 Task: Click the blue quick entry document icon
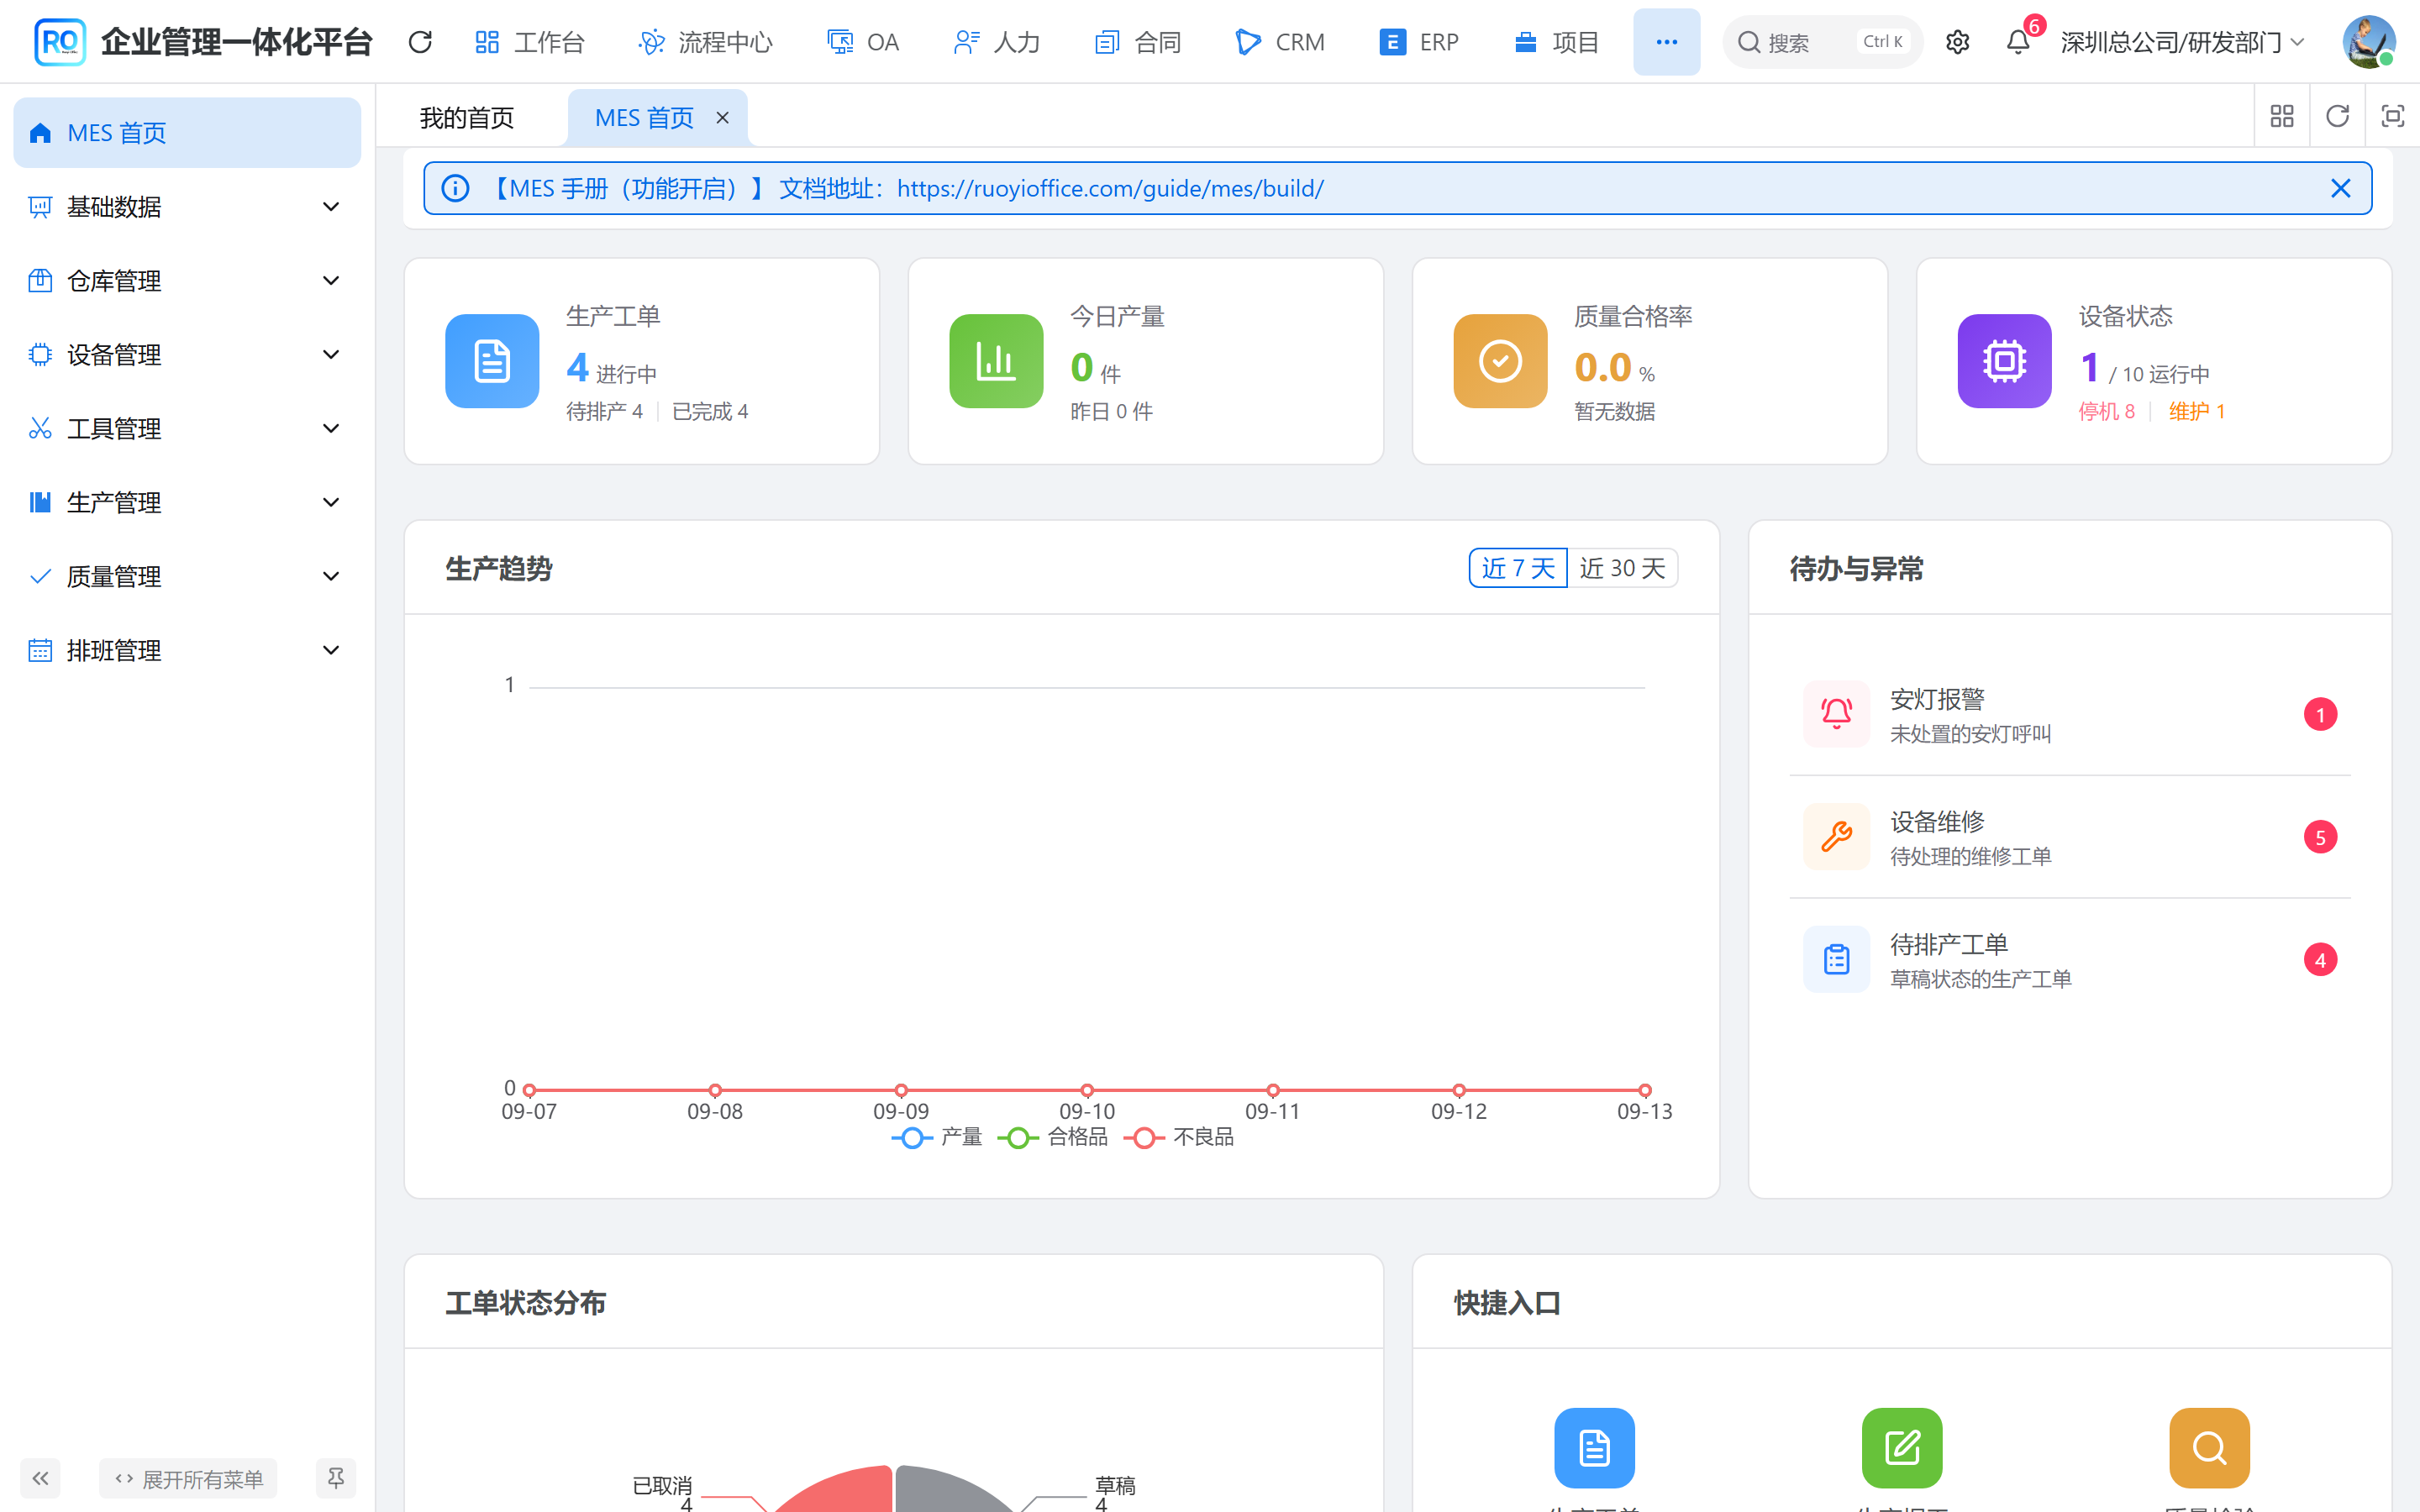(x=1594, y=1447)
